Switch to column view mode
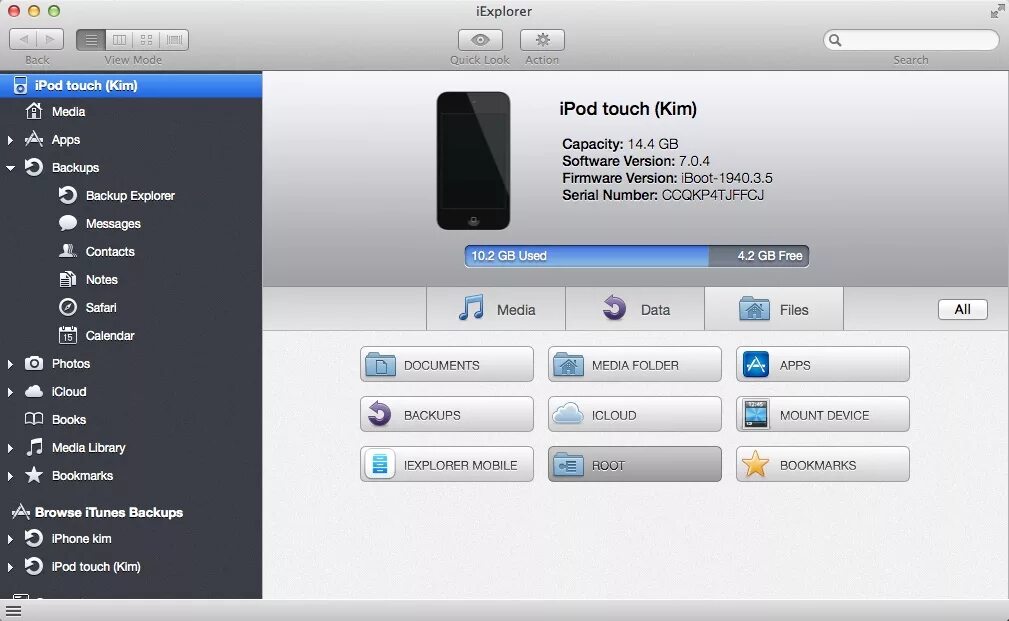Viewport: 1009px width, 621px height. pos(119,40)
